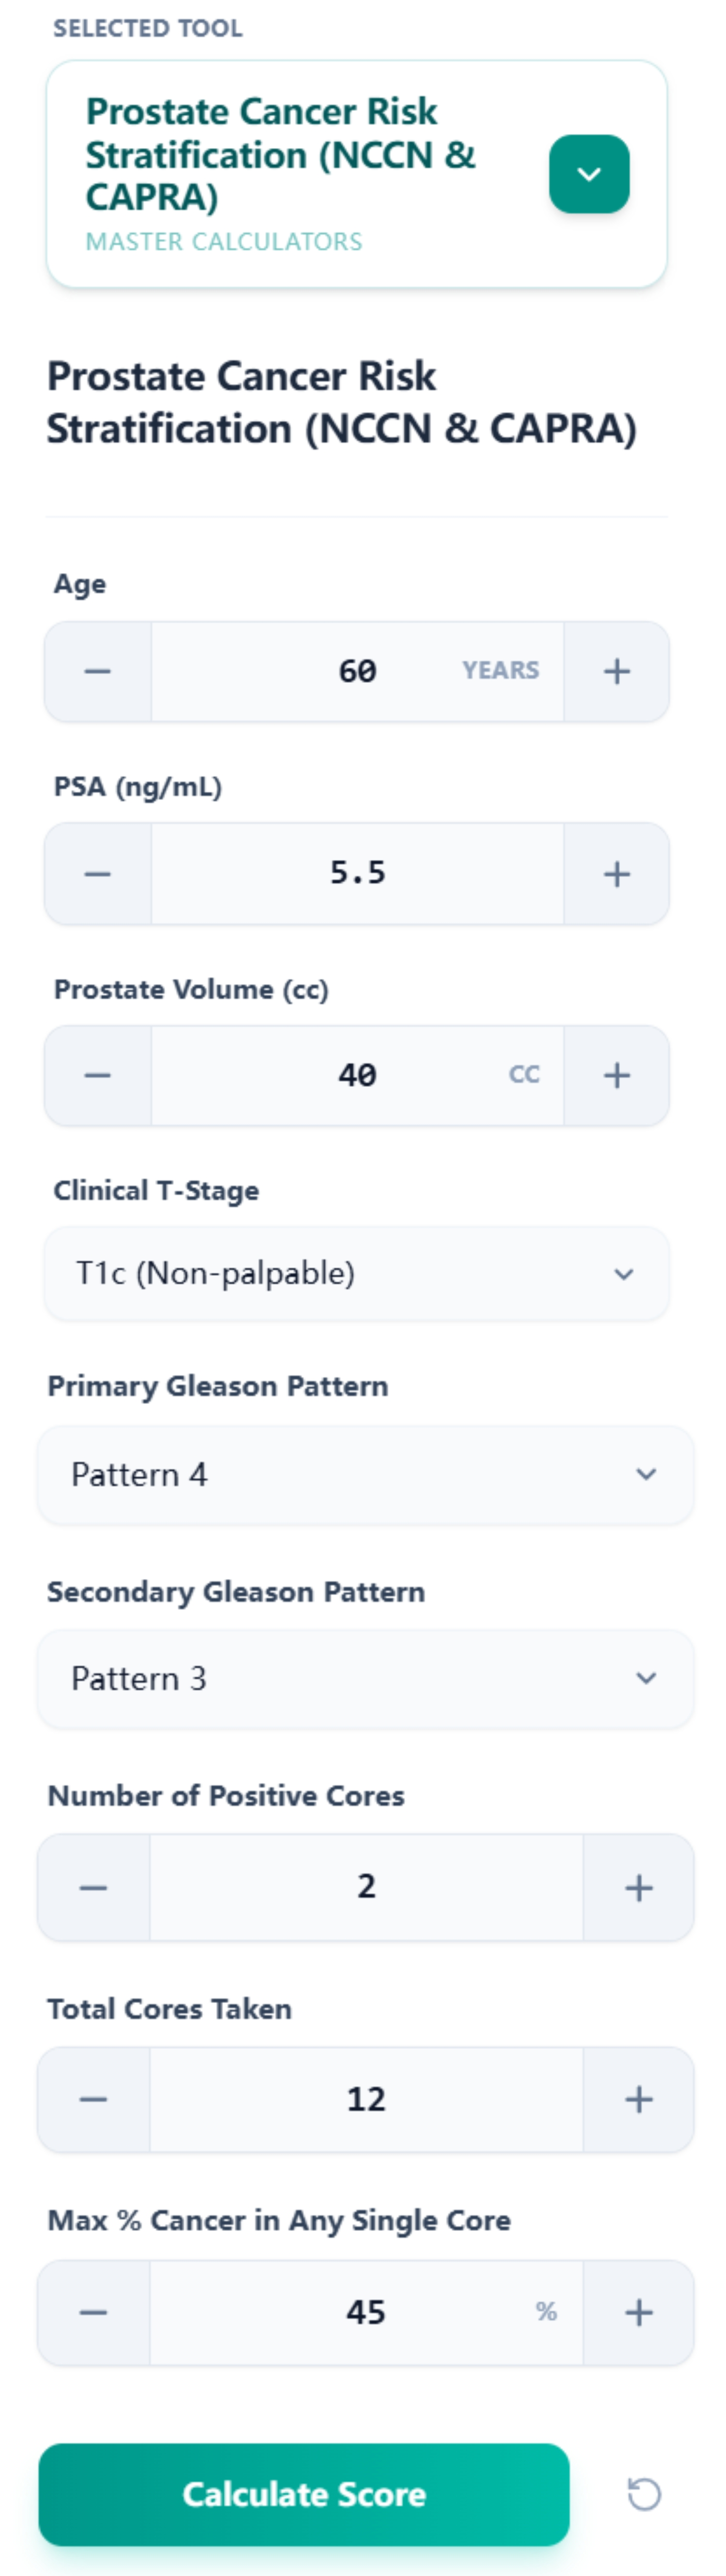Decrement Age using the minus icon
Viewport: 726px width, 2576px height.
97,671
